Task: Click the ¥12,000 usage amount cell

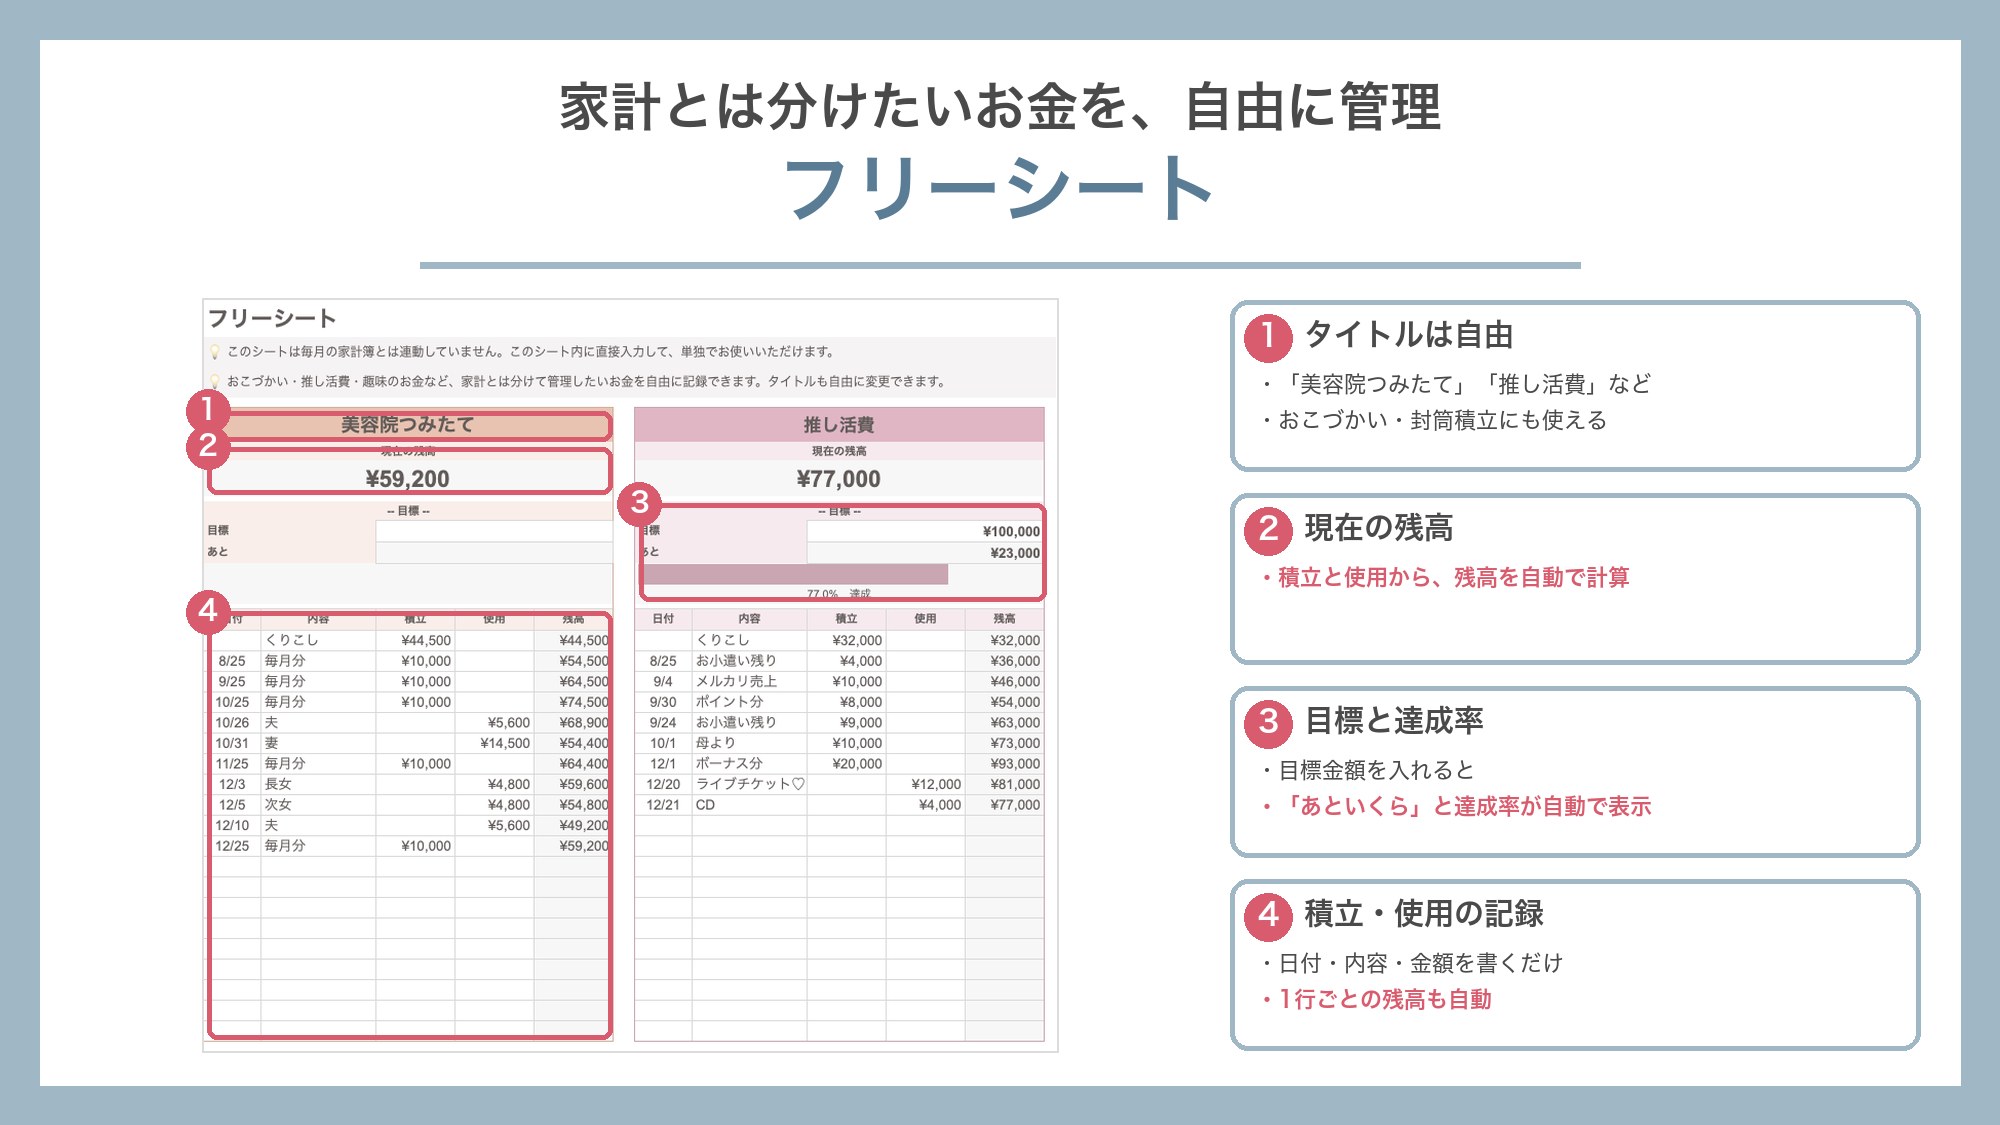Action: pos(925,784)
